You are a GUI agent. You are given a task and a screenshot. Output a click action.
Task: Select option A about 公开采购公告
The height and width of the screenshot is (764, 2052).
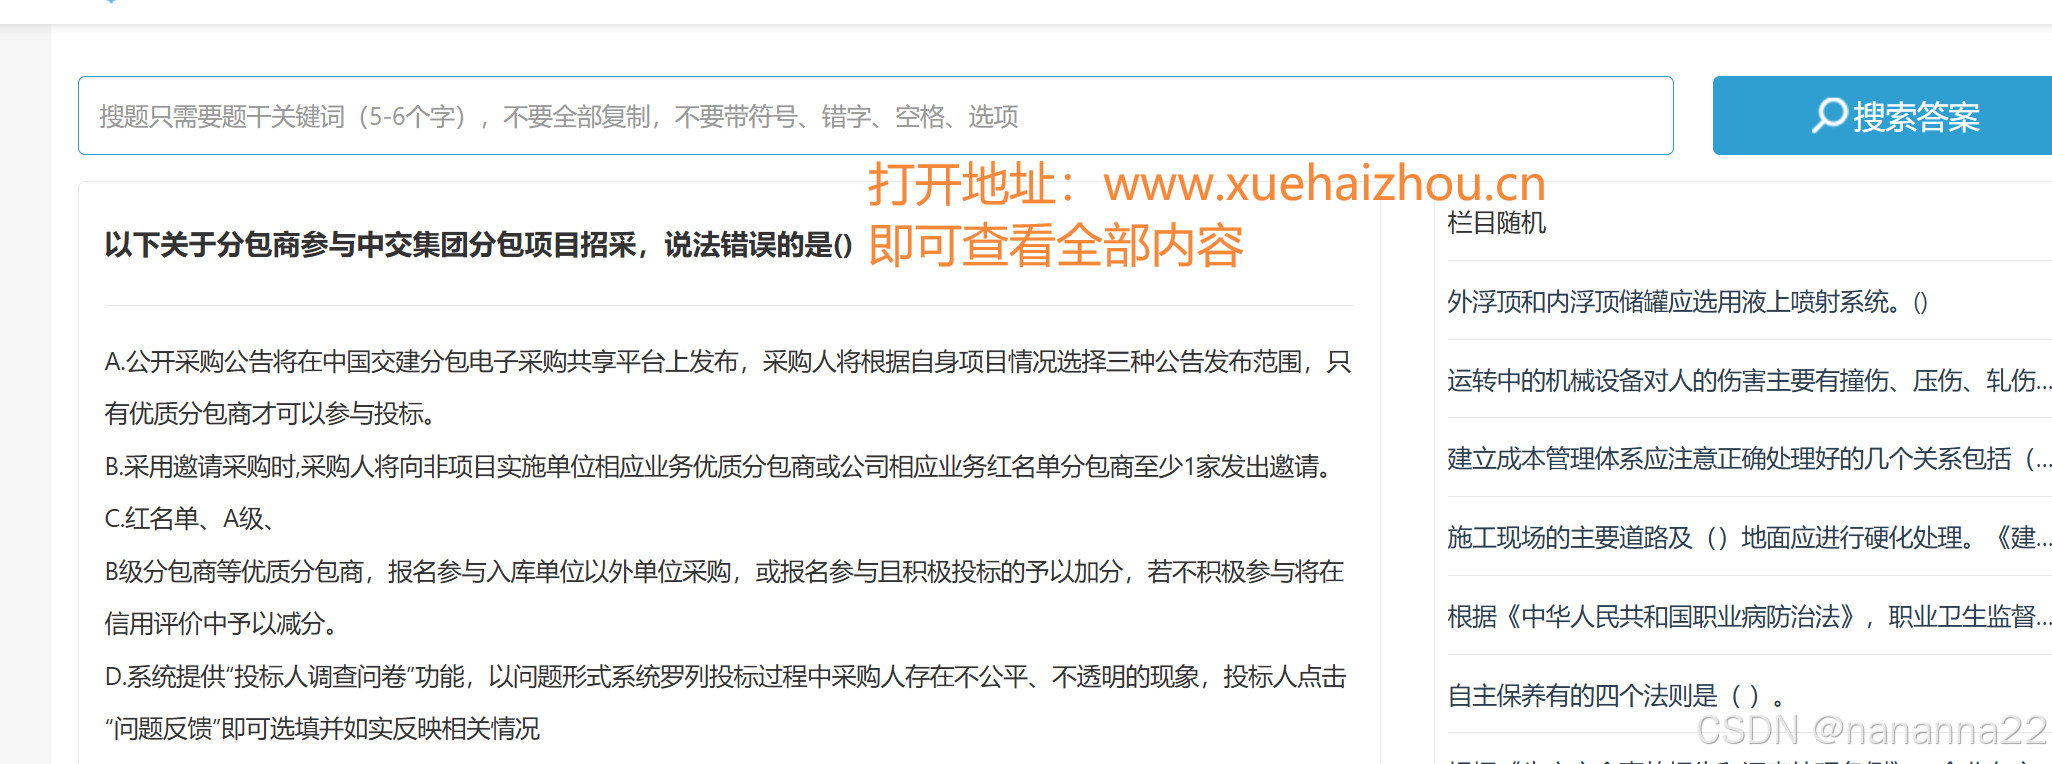[728, 387]
